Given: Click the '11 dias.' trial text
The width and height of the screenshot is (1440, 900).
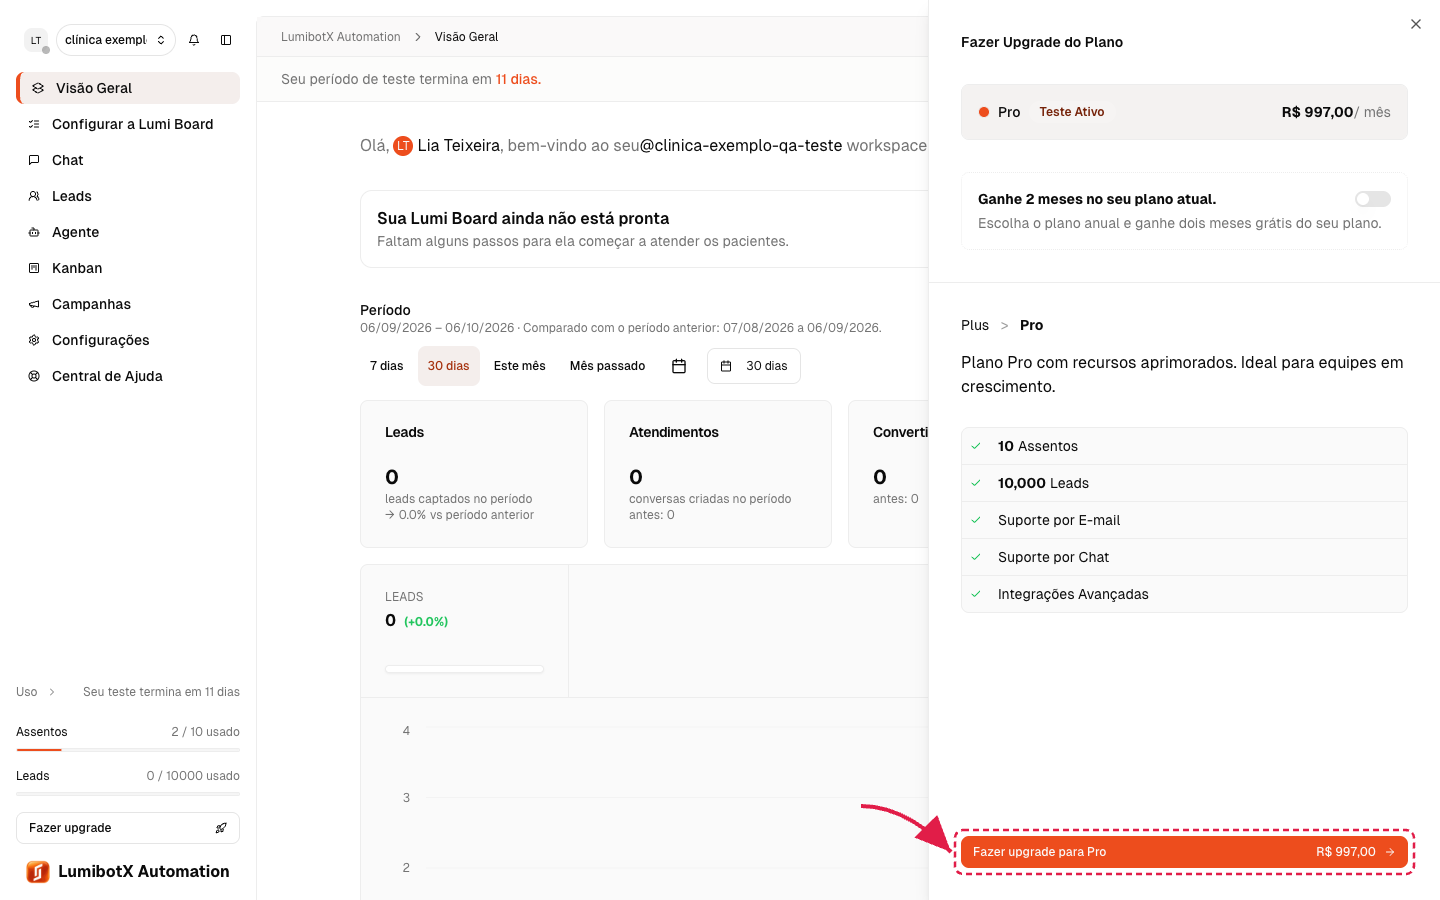Looking at the screenshot, I should [518, 79].
